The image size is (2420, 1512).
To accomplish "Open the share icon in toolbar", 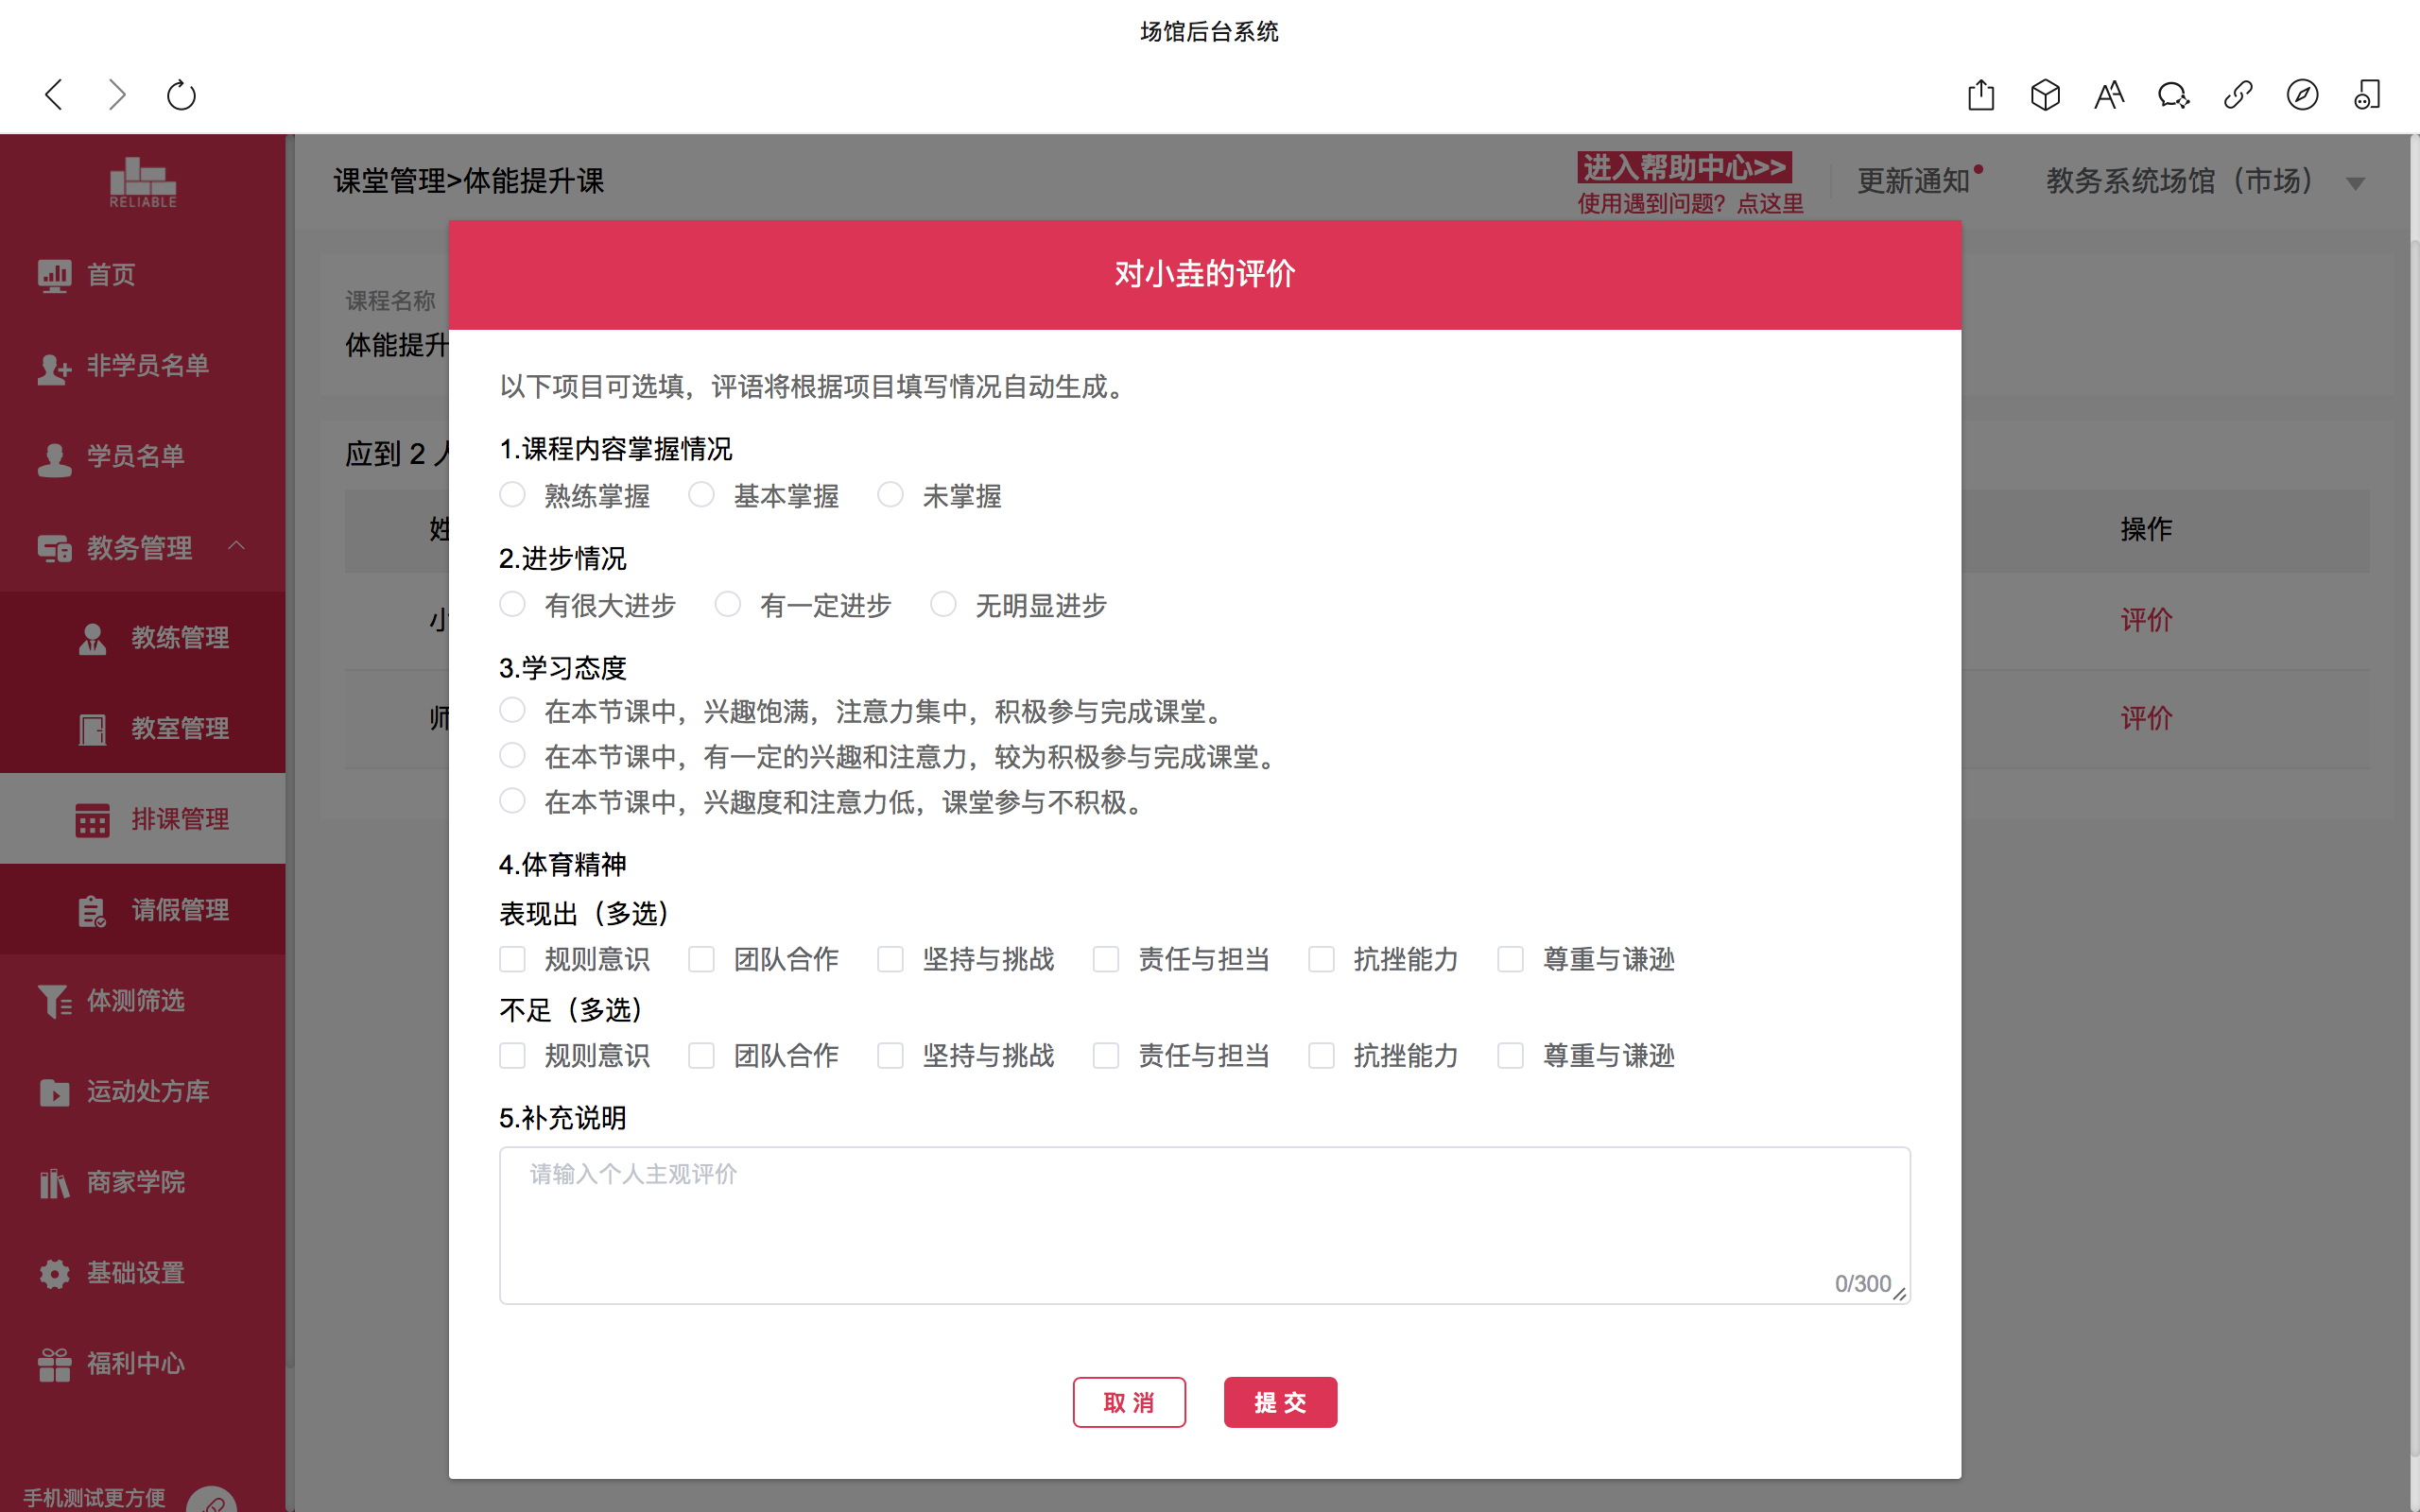I will 1980,95.
